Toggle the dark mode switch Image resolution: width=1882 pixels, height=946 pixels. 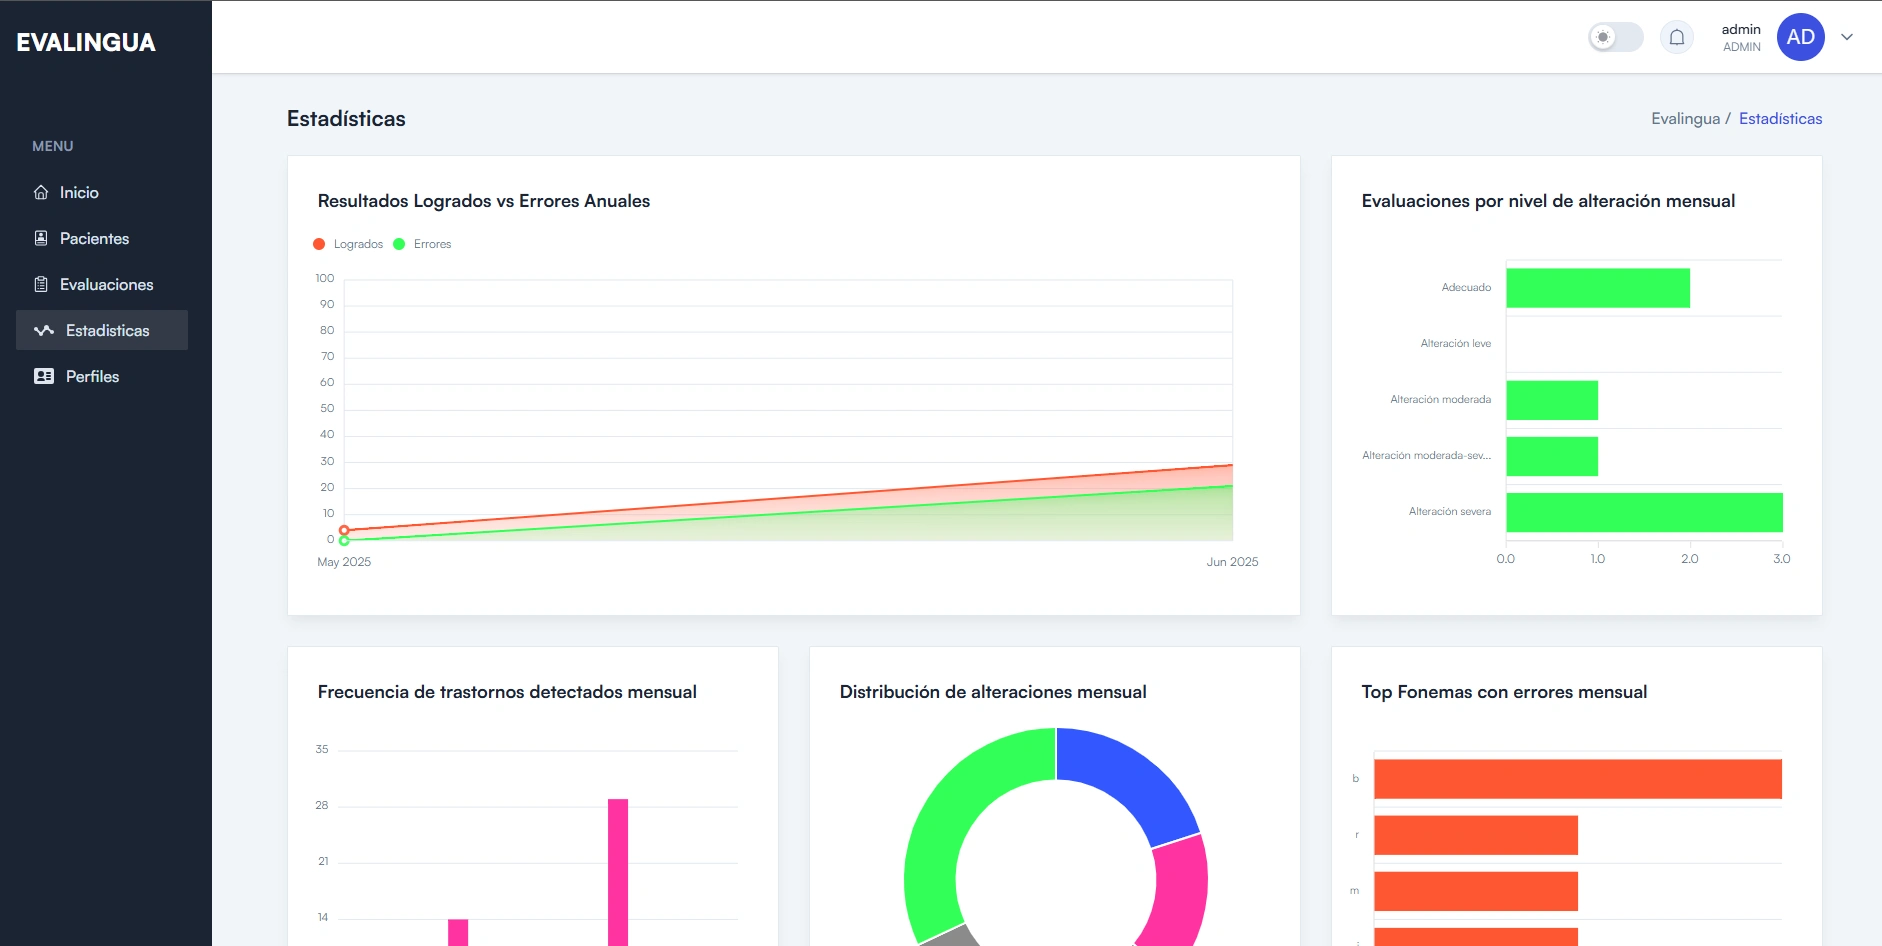pyautogui.click(x=1616, y=37)
